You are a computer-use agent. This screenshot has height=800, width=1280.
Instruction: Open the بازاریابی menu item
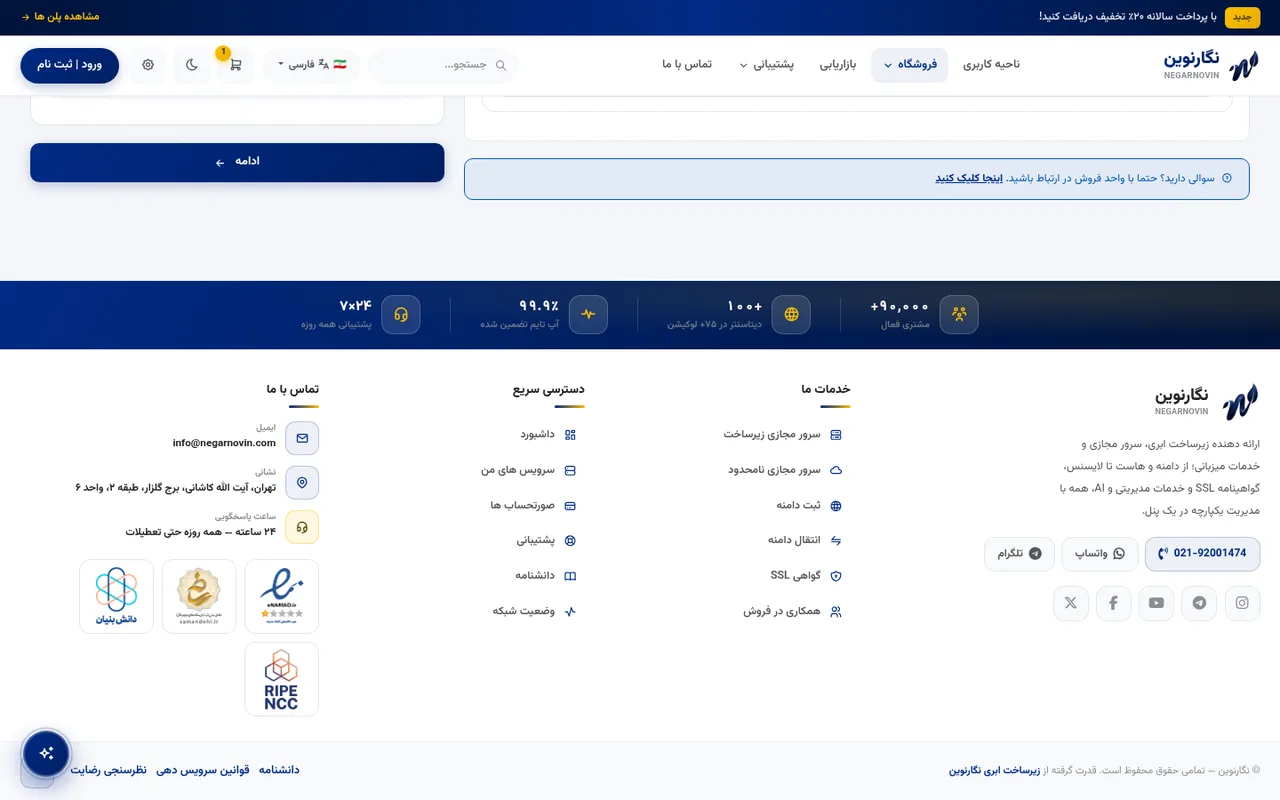838,65
